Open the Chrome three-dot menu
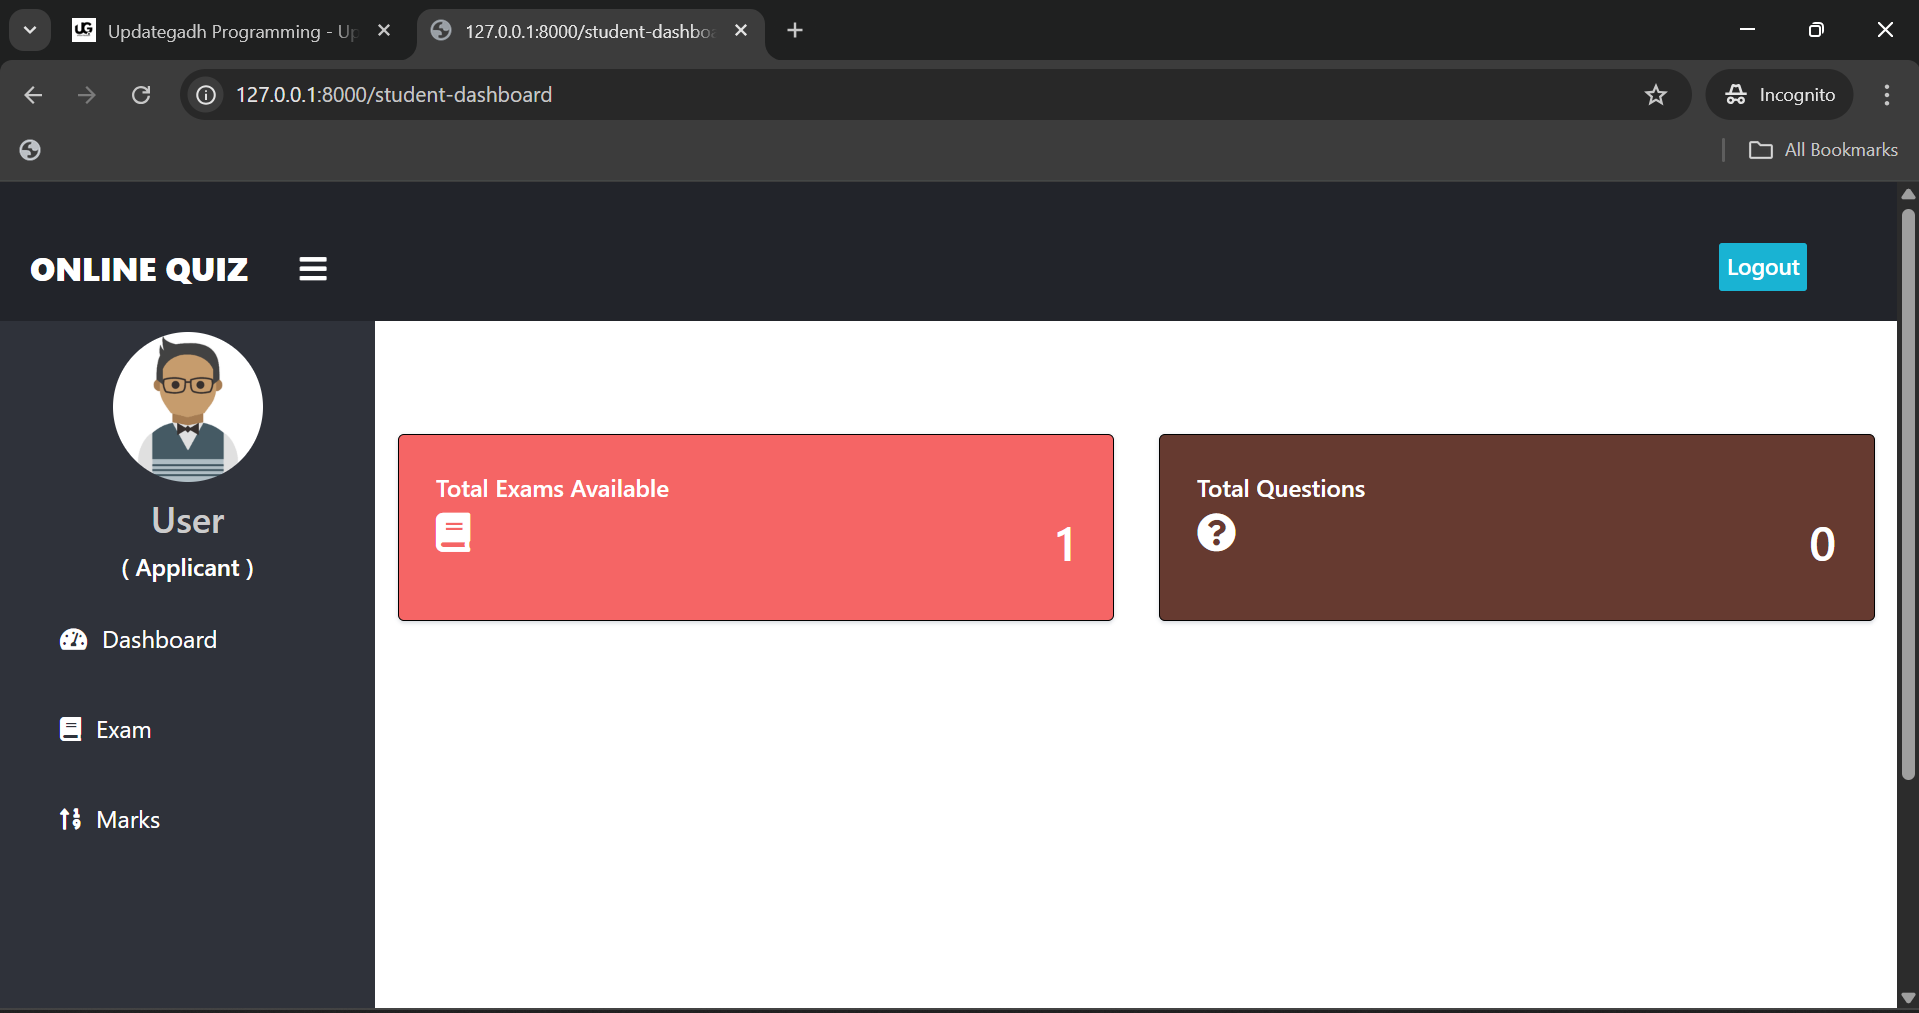 (x=1887, y=95)
